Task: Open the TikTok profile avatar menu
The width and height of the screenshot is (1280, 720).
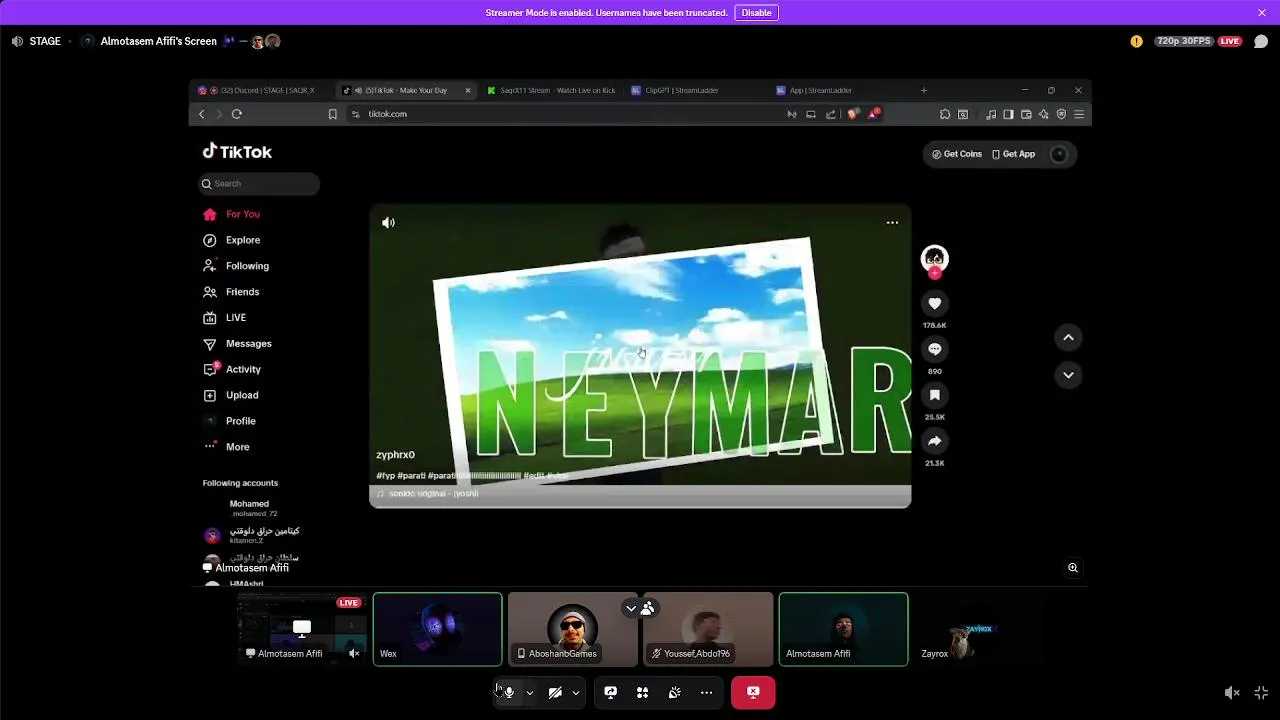Action: pyautogui.click(x=1059, y=154)
